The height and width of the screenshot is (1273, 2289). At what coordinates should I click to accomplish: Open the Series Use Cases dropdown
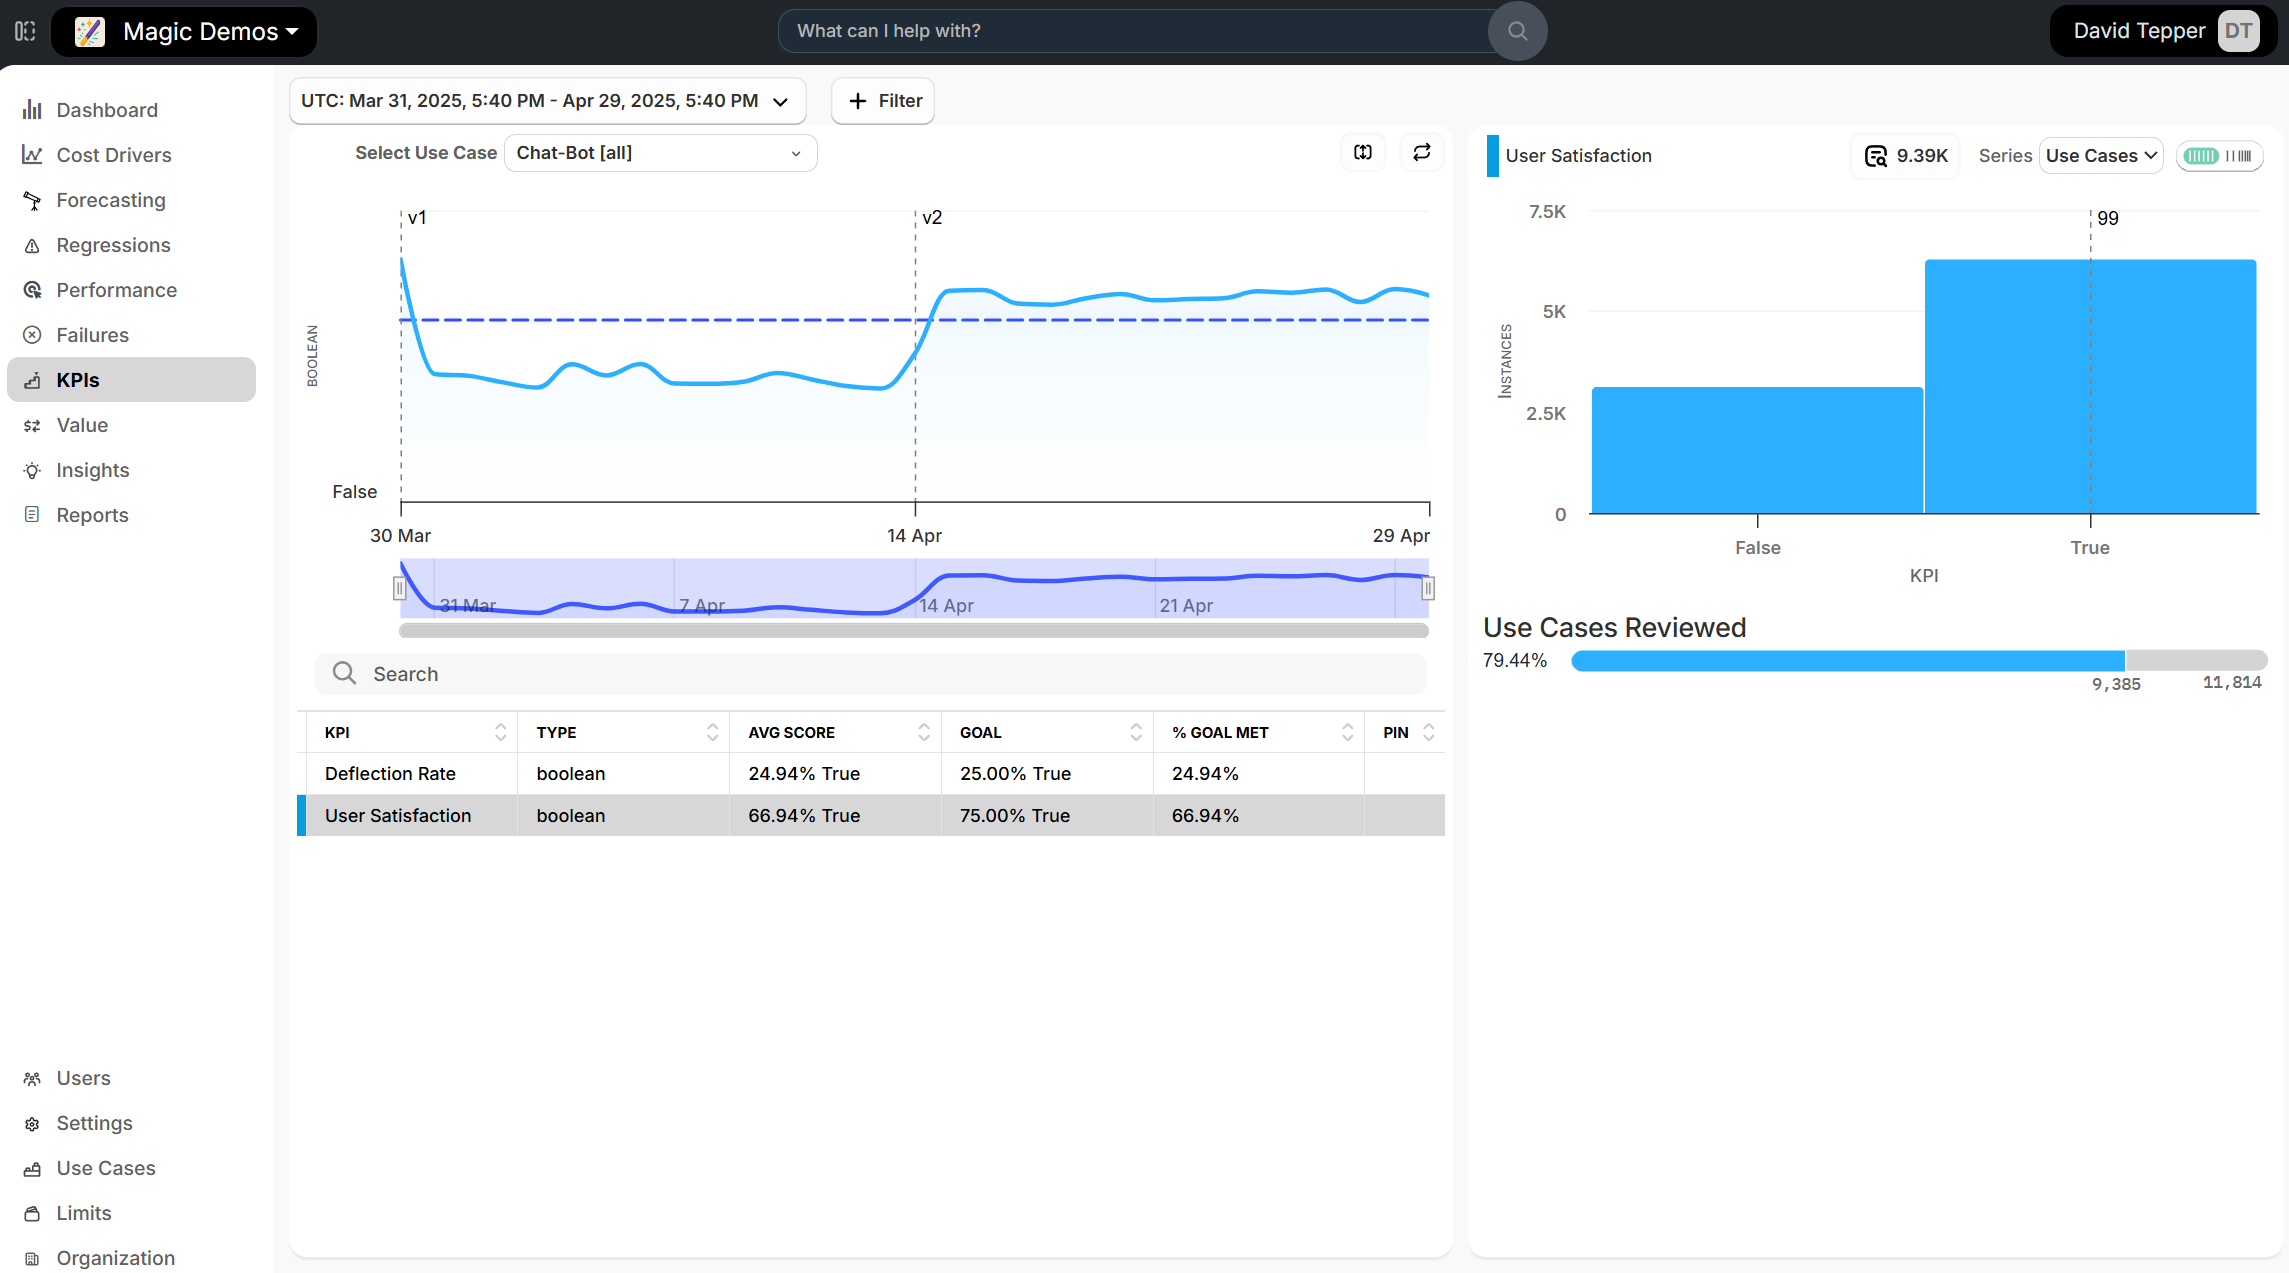pyautogui.click(x=2100, y=156)
